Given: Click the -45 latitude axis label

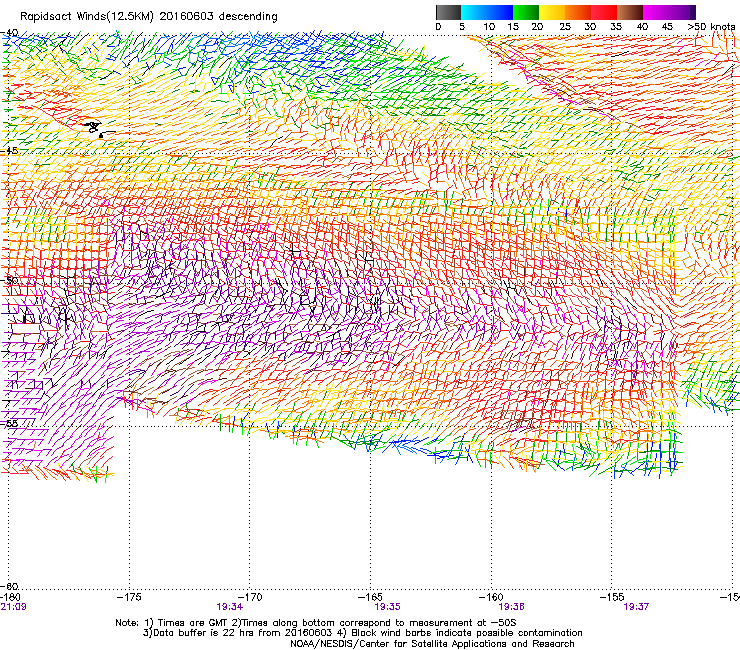Looking at the screenshot, I should (9, 151).
